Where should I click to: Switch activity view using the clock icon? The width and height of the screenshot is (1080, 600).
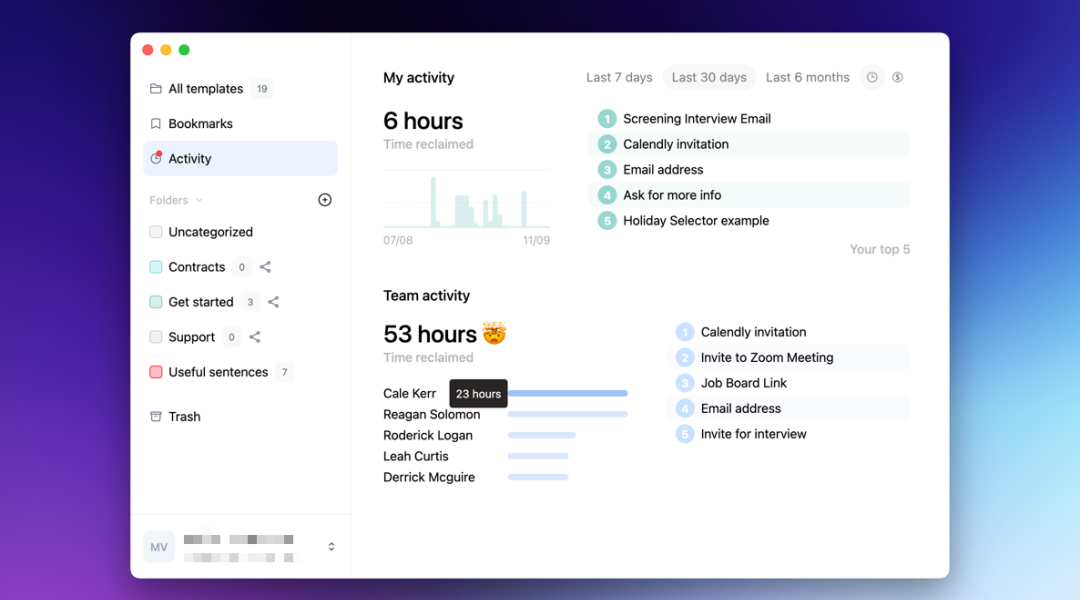[x=870, y=77]
